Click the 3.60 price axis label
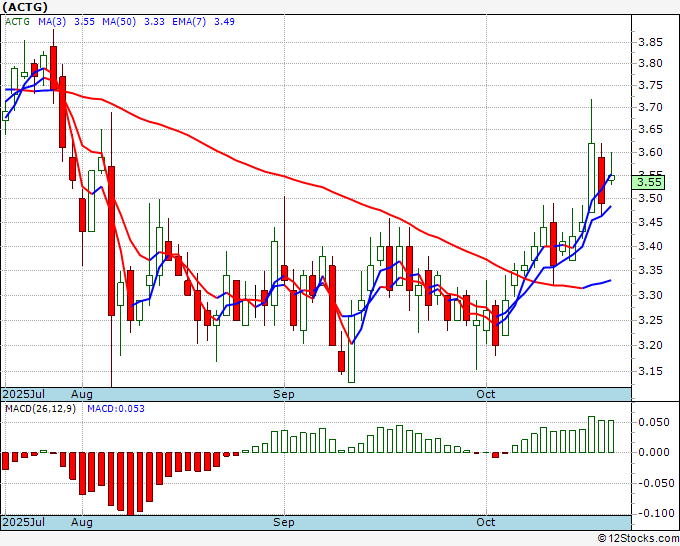680x546 pixels. coord(650,152)
